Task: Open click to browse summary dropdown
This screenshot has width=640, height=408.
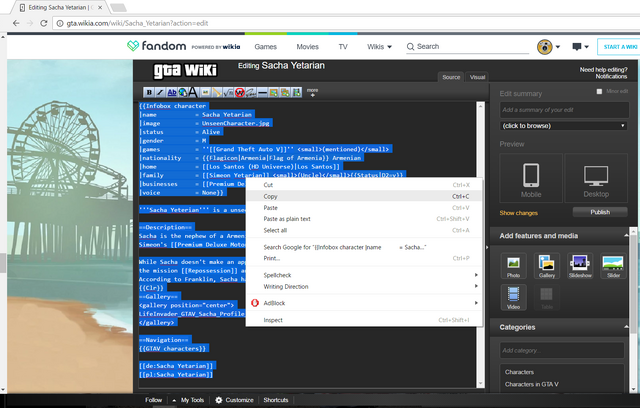Action: click(563, 126)
